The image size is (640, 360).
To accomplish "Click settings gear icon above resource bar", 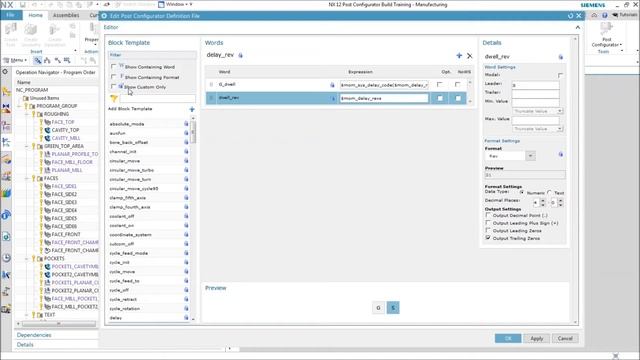I will click(x=5, y=72).
